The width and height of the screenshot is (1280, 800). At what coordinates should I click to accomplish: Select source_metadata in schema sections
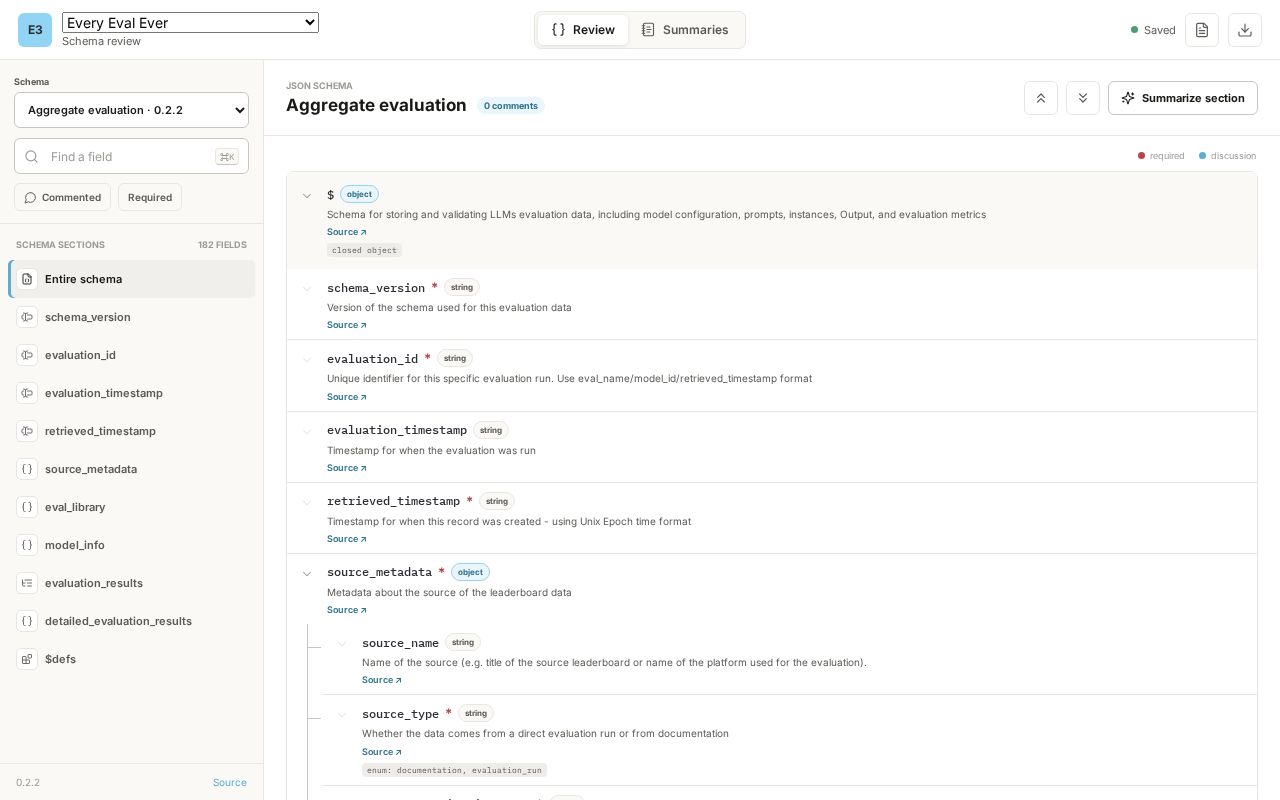(132, 469)
